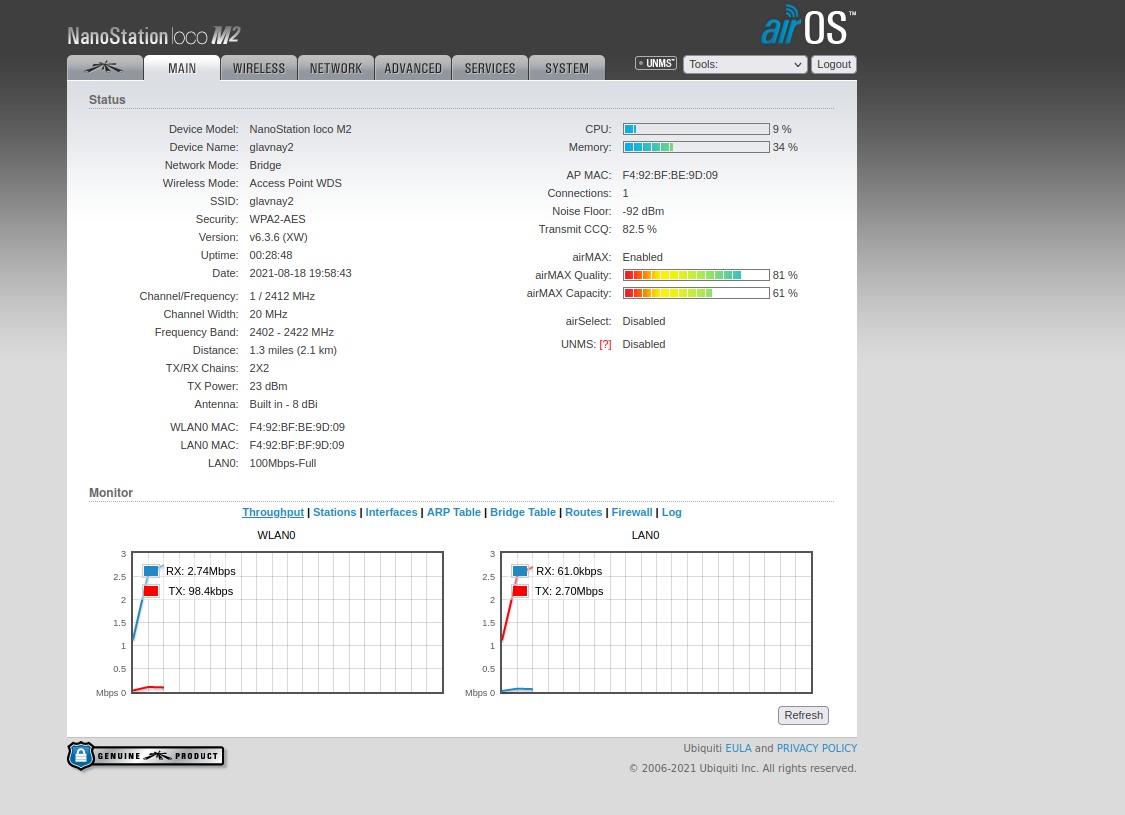Click the Network Mode value Bridge
Viewport: 1125px width, 815px height.
point(265,165)
